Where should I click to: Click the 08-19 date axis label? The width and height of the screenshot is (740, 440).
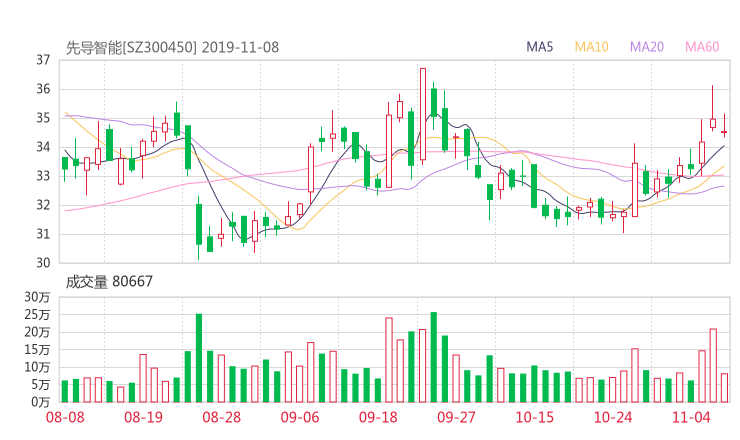(x=143, y=417)
